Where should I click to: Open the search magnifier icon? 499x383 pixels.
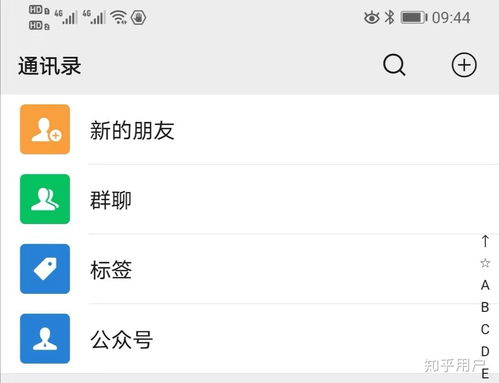394,65
